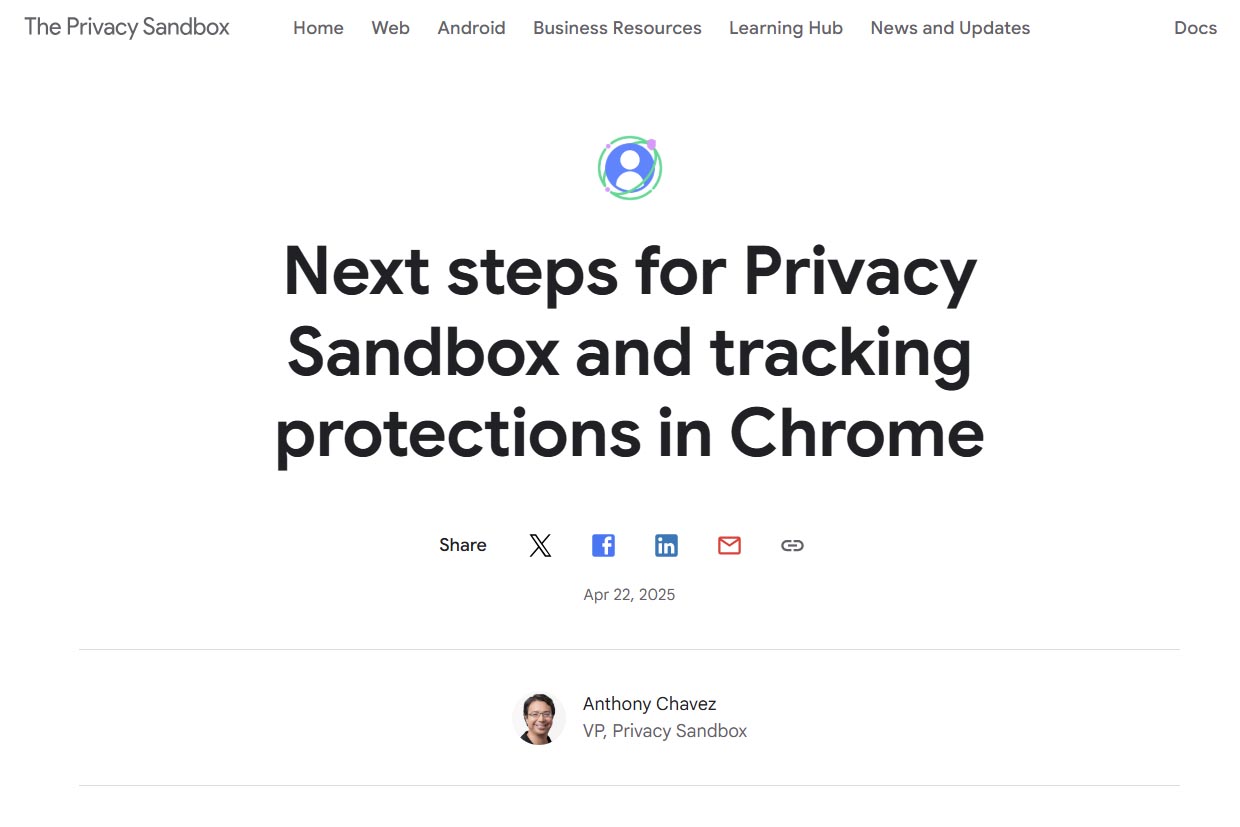Share the article via email icon

coord(729,545)
